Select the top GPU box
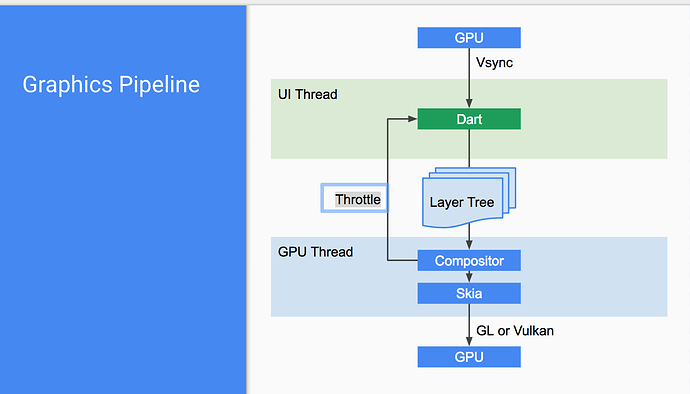This screenshot has width=690, height=394. tap(469, 37)
